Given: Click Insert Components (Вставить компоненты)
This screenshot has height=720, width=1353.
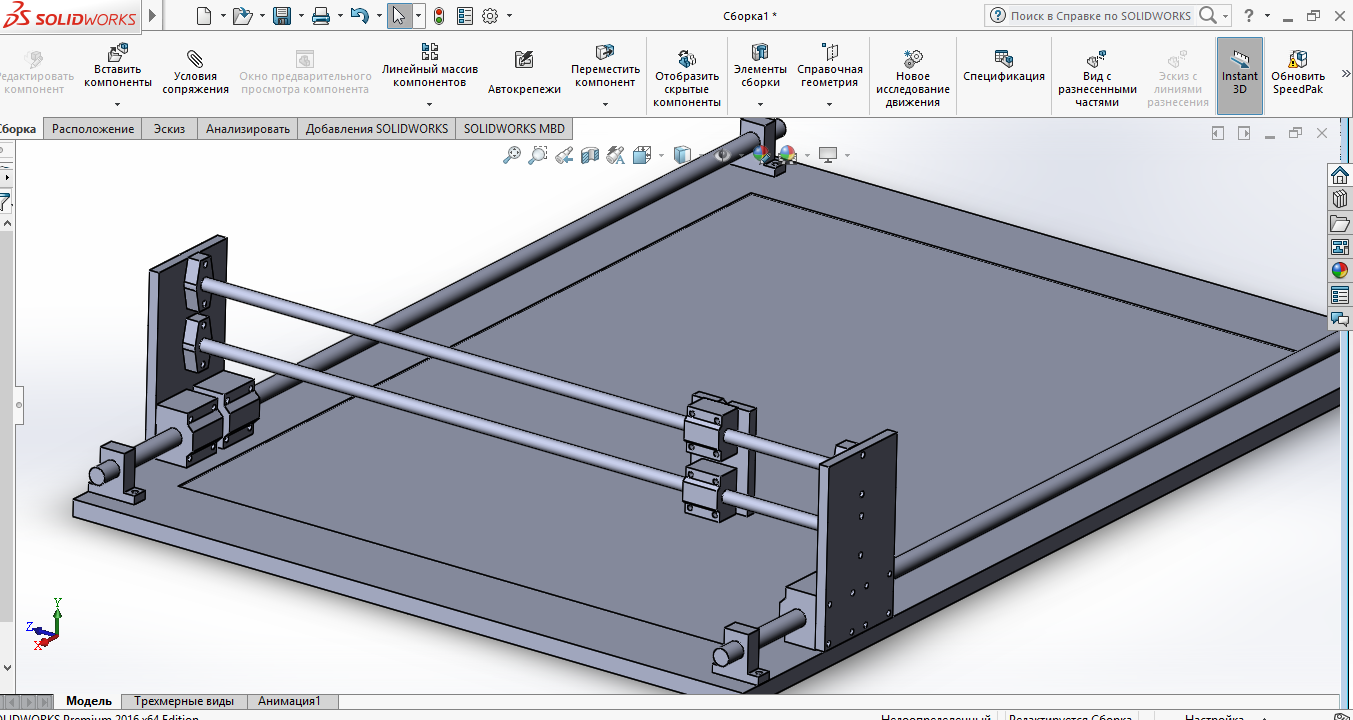Looking at the screenshot, I should pyautogui.click(x=118, y=66).
